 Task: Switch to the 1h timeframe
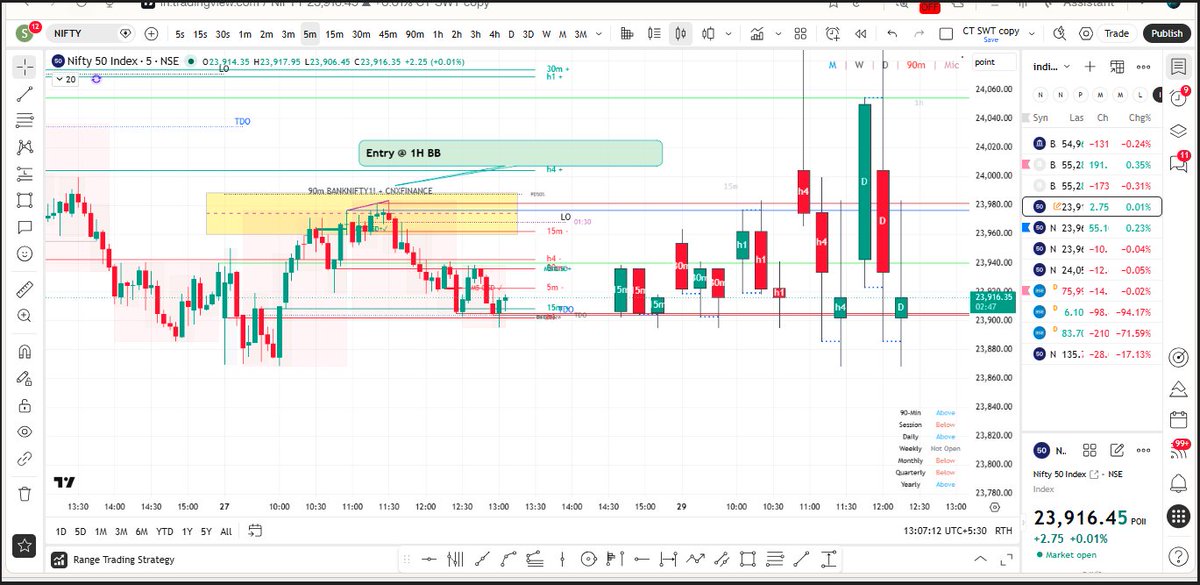pos(438,33)
